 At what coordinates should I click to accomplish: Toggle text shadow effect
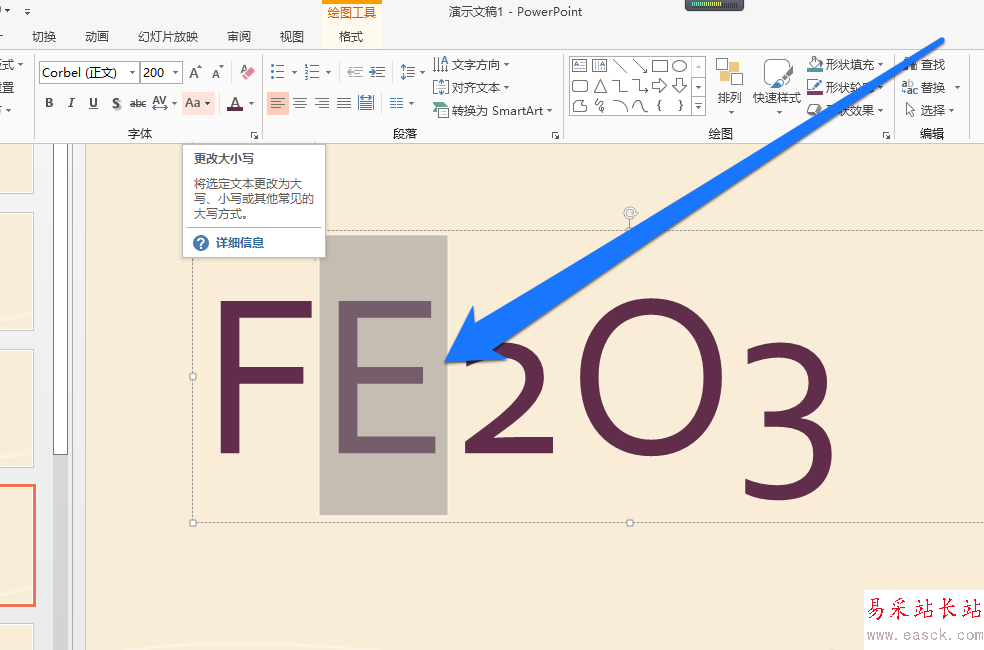tap(115, 103)
